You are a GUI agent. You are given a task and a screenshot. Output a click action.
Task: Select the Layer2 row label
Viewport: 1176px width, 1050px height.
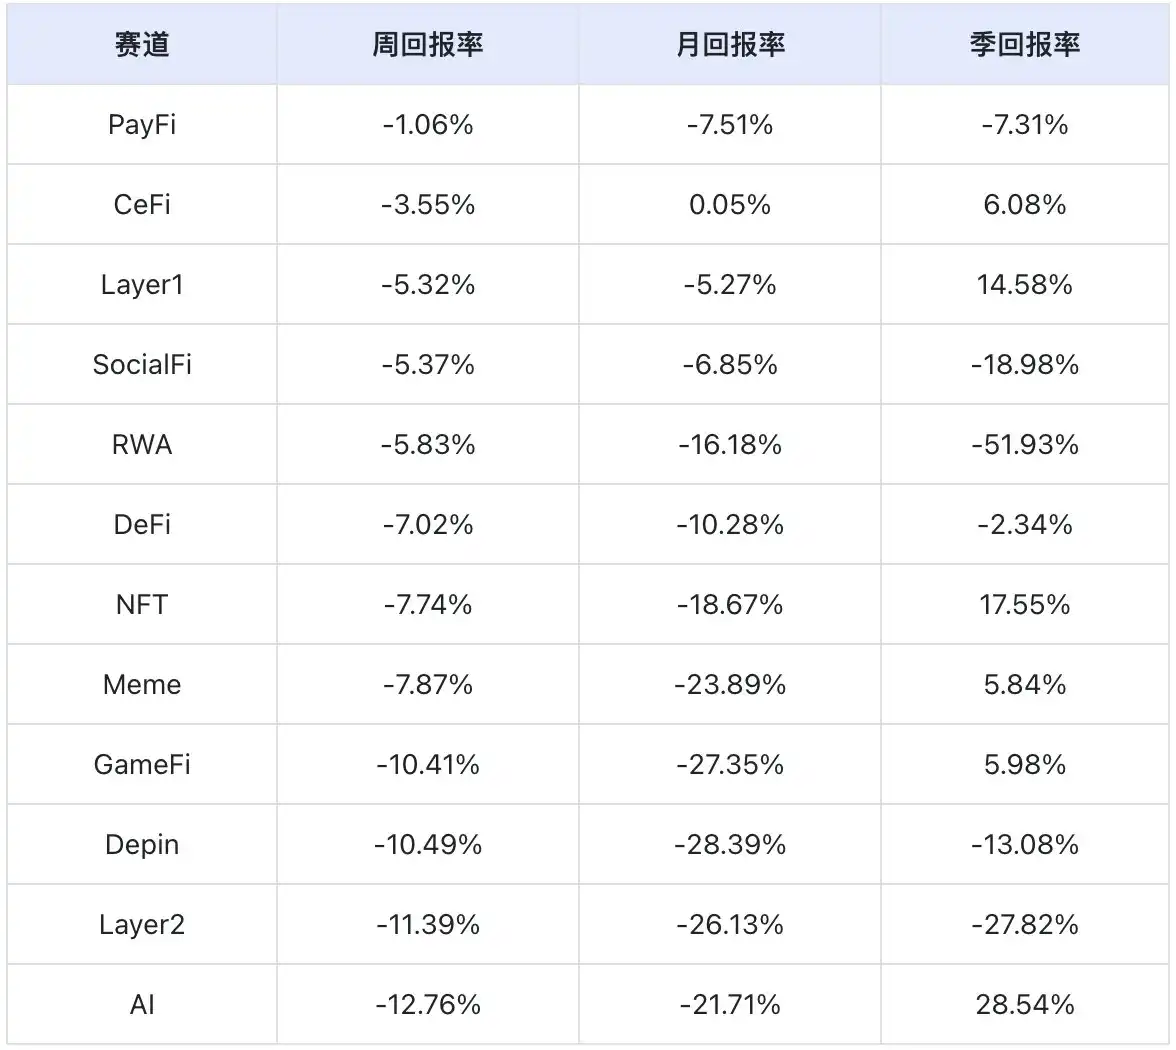tap(142, 925)
